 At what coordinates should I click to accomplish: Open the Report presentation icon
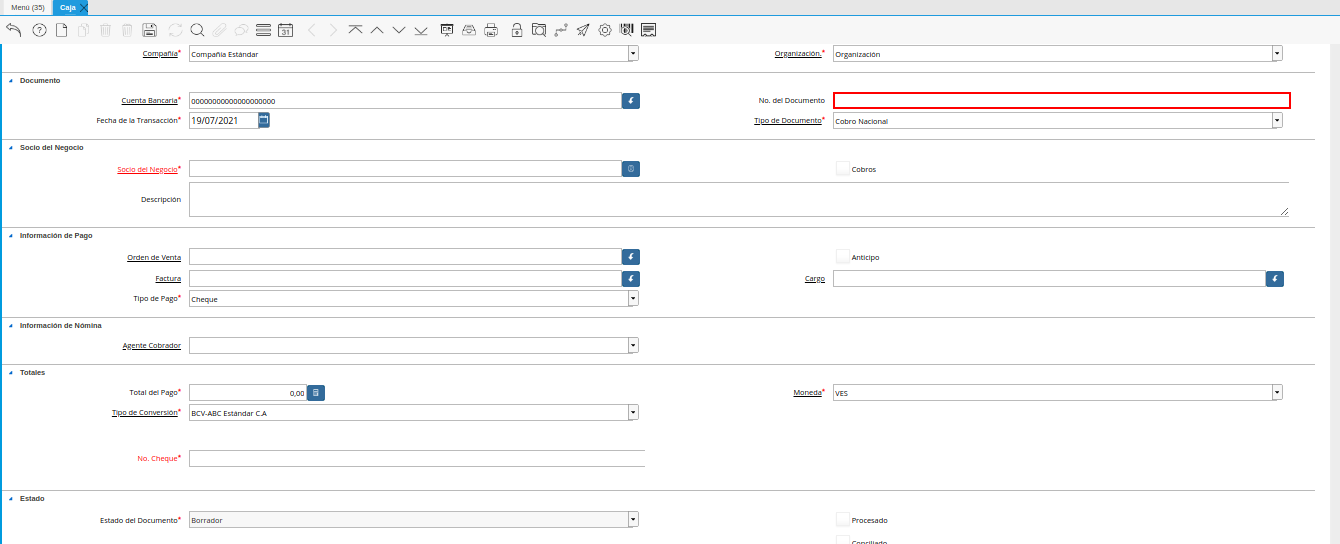(x=447, y=30)
